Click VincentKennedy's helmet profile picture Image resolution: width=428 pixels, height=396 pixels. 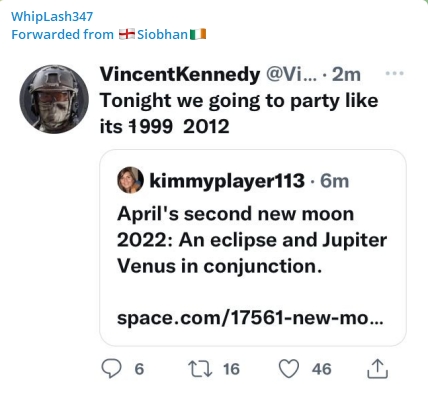(x=54, y=99)
